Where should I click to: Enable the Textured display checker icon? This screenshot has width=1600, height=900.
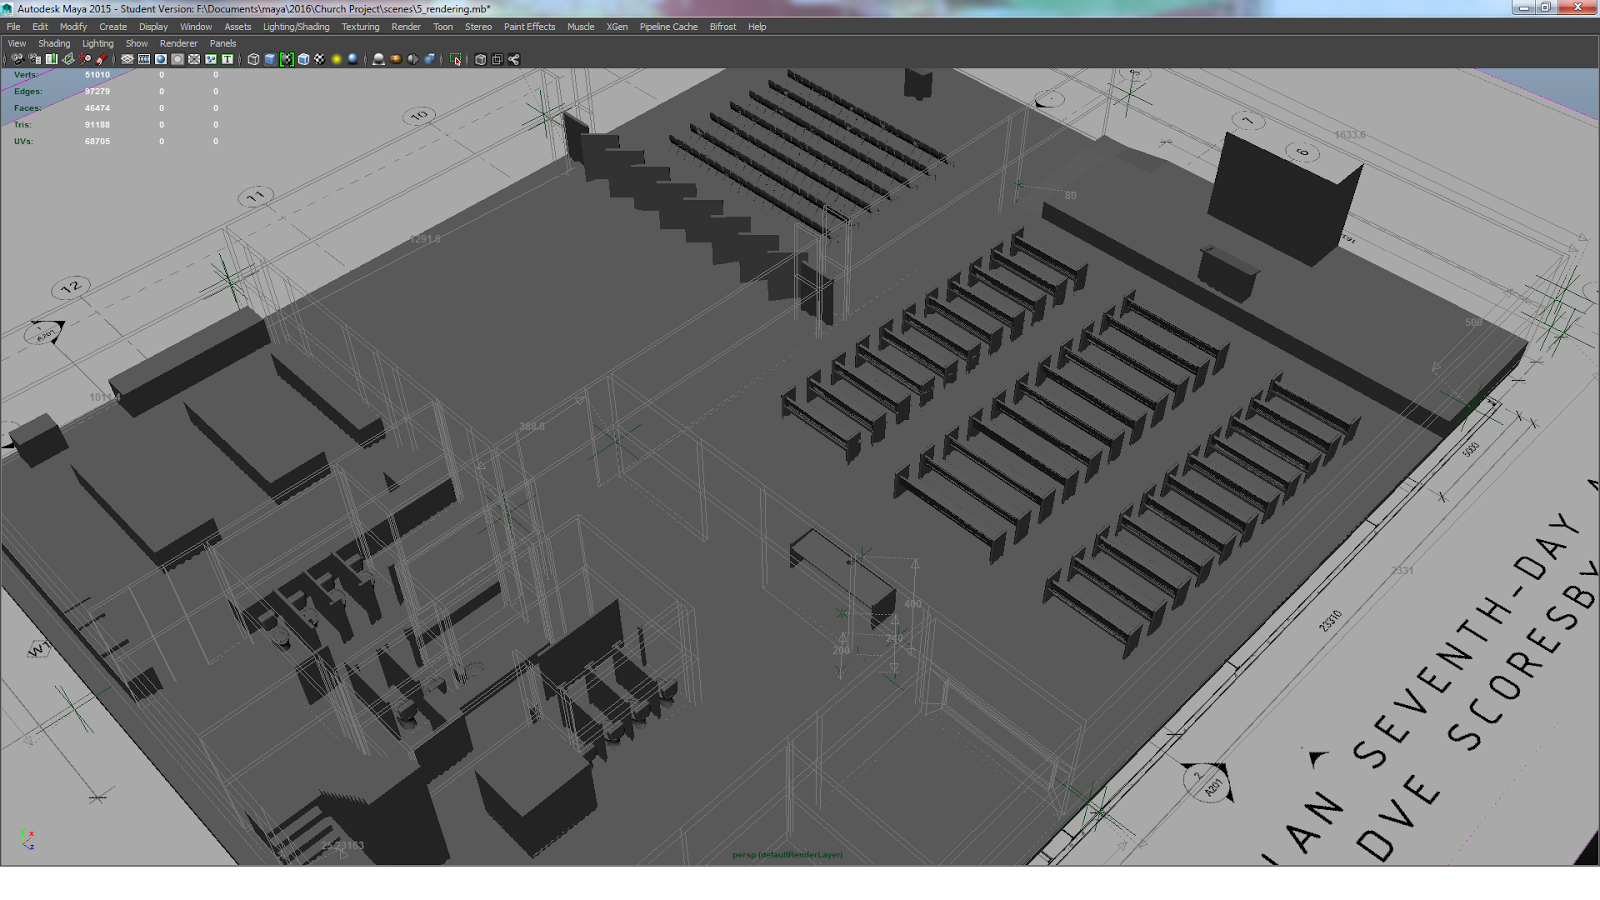pyautogui.click(x=320, y=59)
